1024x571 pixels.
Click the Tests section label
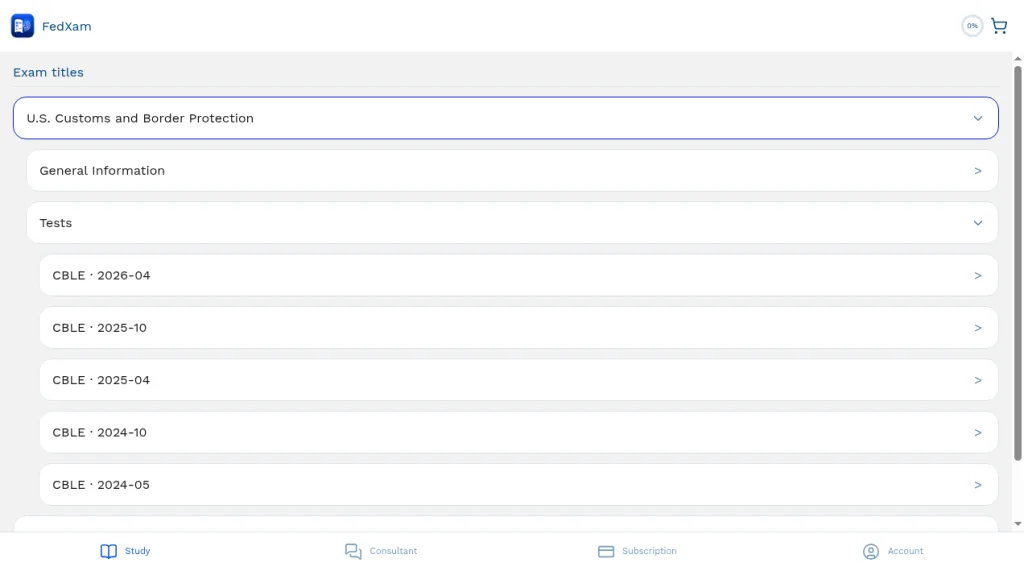pos(56,223)
